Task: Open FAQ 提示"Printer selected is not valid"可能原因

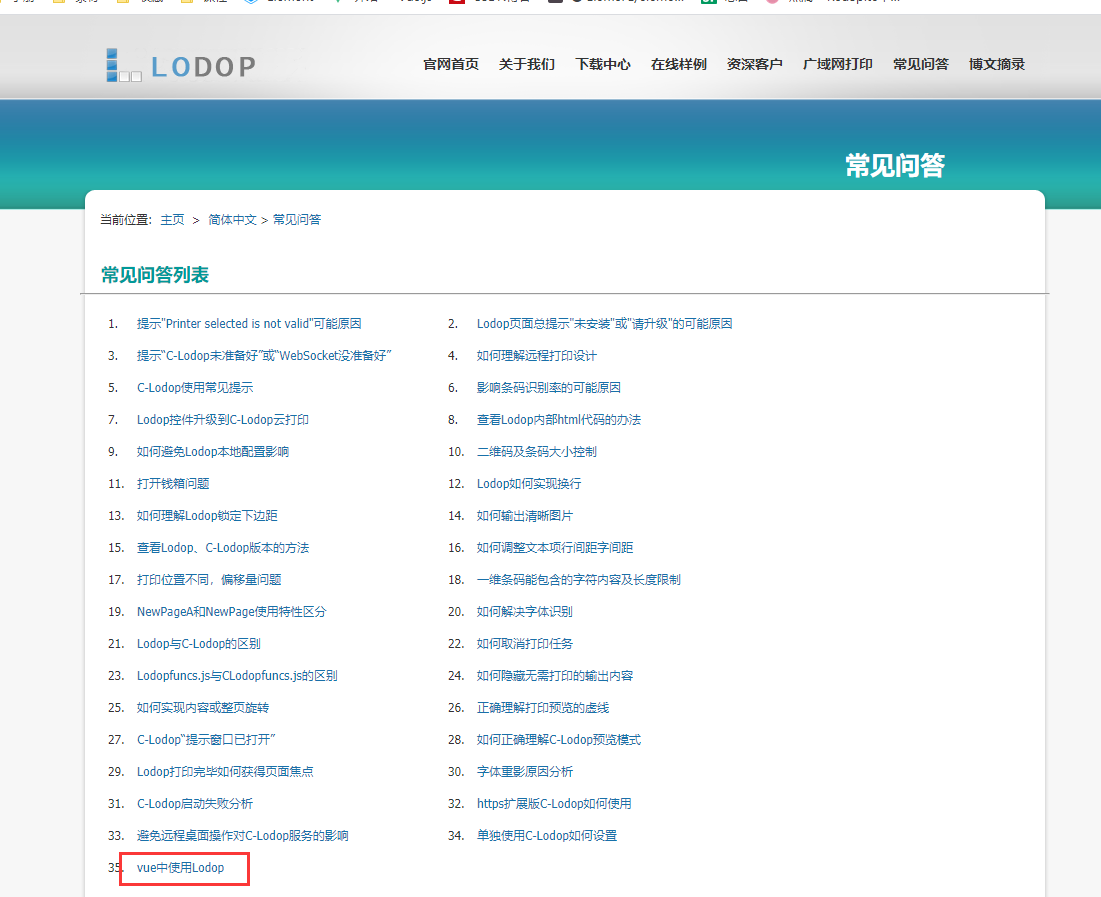Action: click(x=249, y=324)
